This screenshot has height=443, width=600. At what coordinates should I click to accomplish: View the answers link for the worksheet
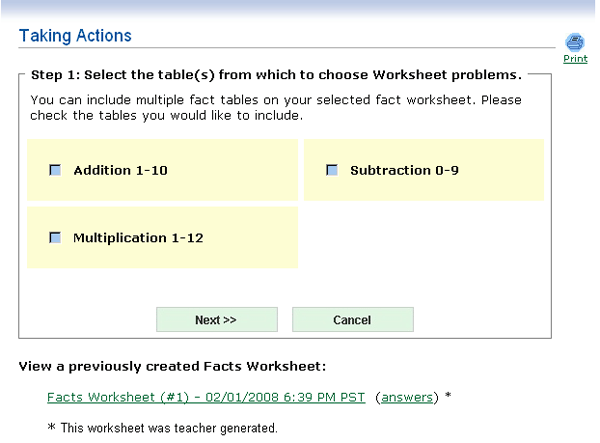click(x=407, y=397)
